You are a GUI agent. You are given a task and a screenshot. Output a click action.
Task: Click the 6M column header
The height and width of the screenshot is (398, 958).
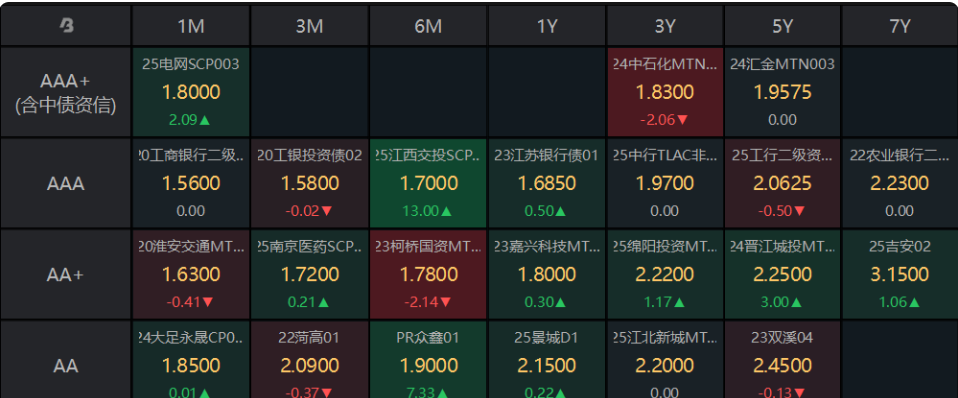point(428,26)
